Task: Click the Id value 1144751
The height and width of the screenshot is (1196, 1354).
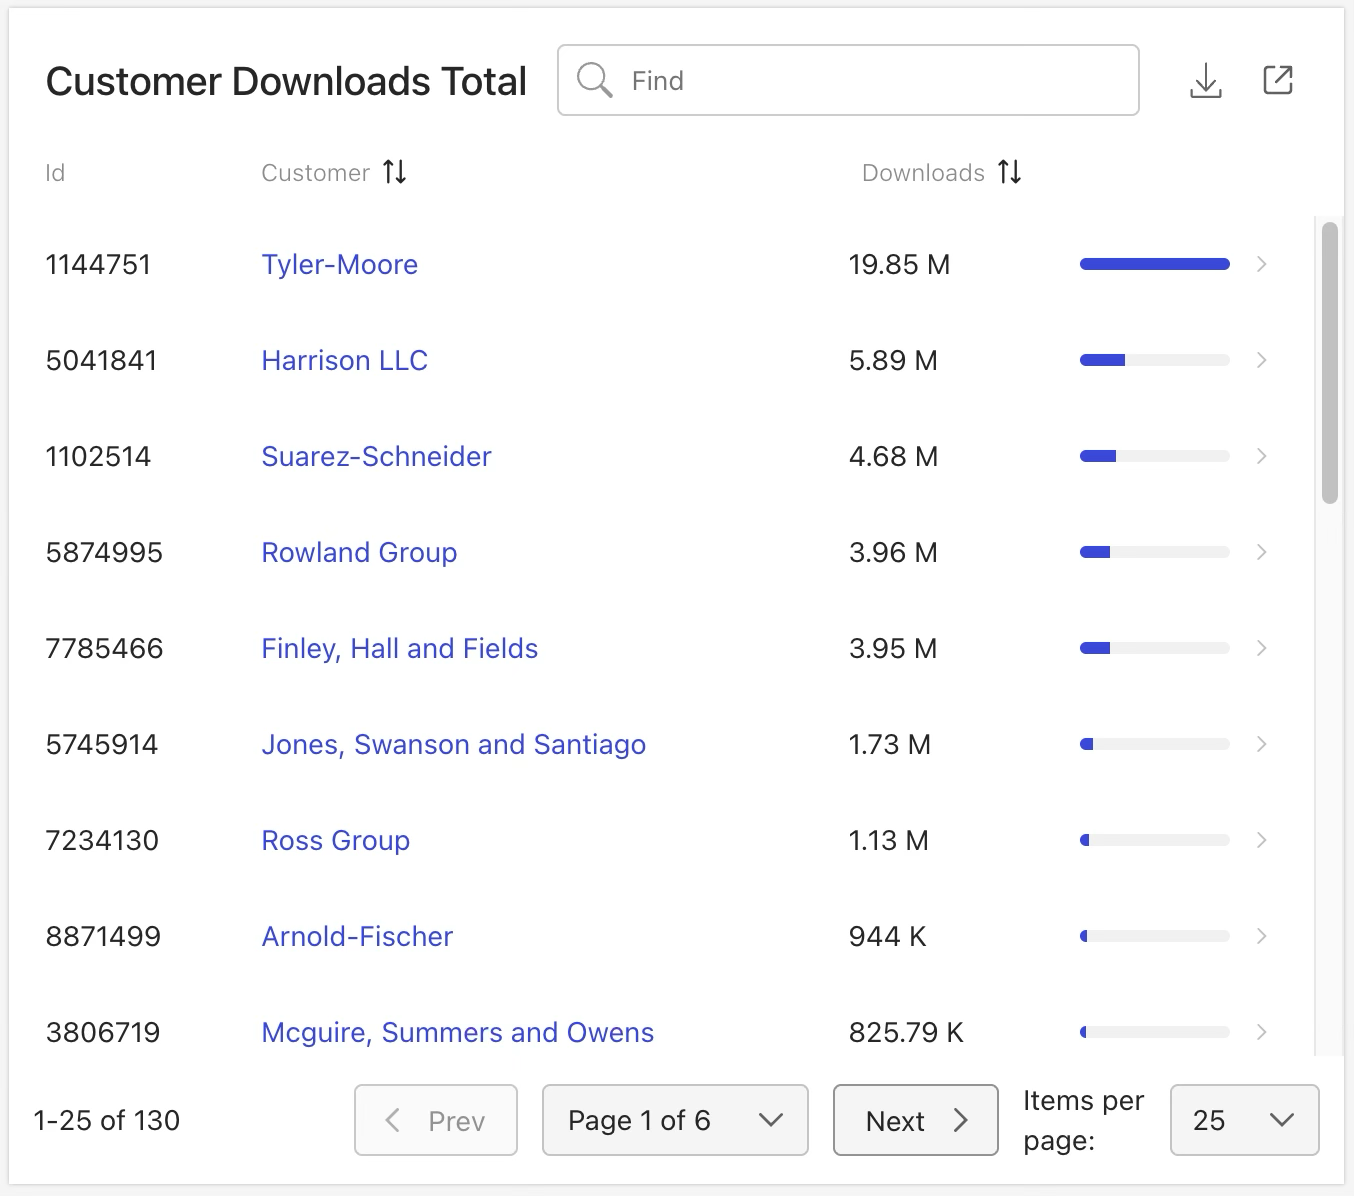Action: (x=98, y=264)
